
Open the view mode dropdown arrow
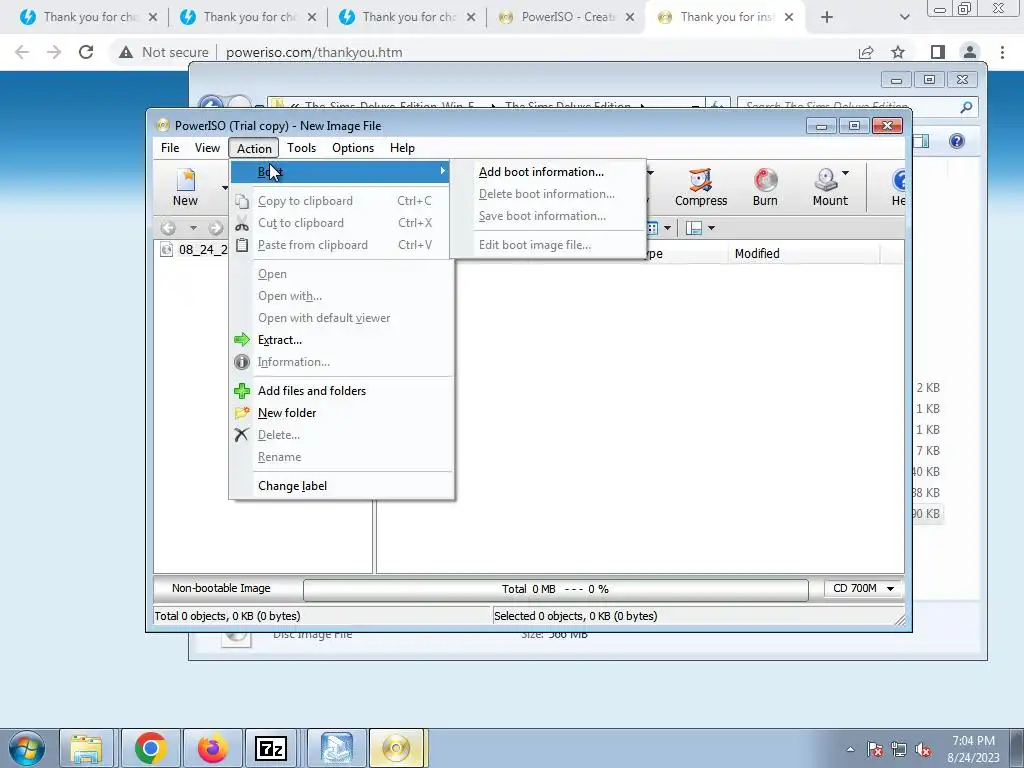click(667, 228)
